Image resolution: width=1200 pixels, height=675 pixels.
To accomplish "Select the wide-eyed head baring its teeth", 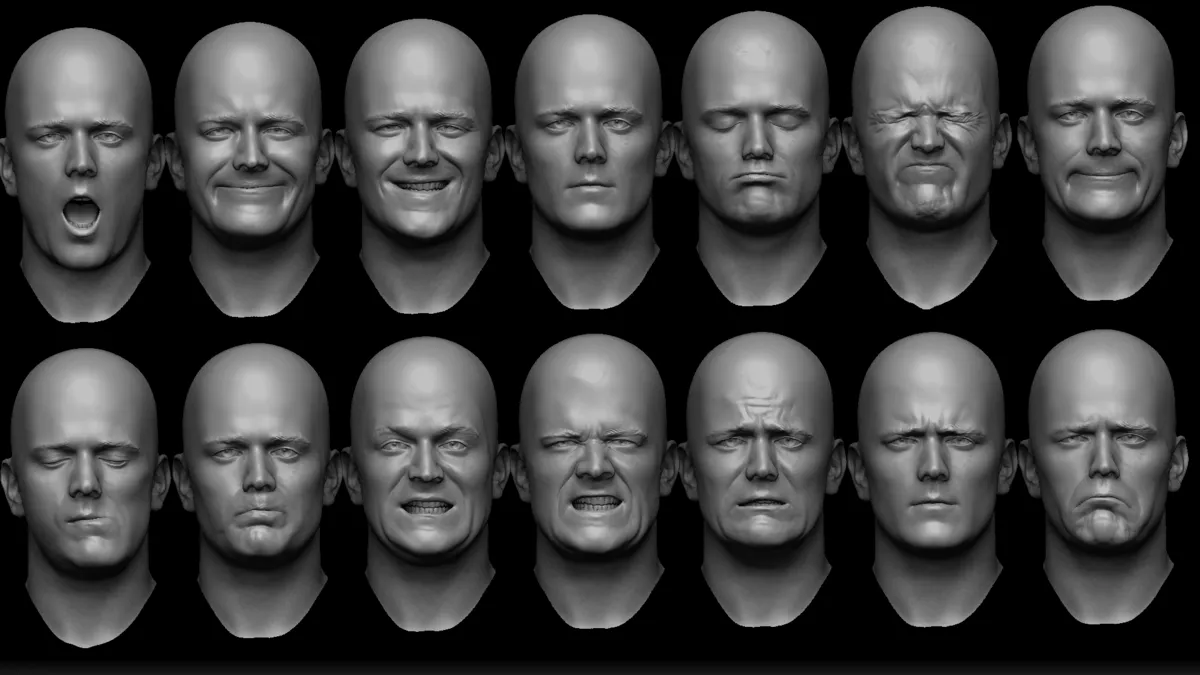I will coord(426,485).
